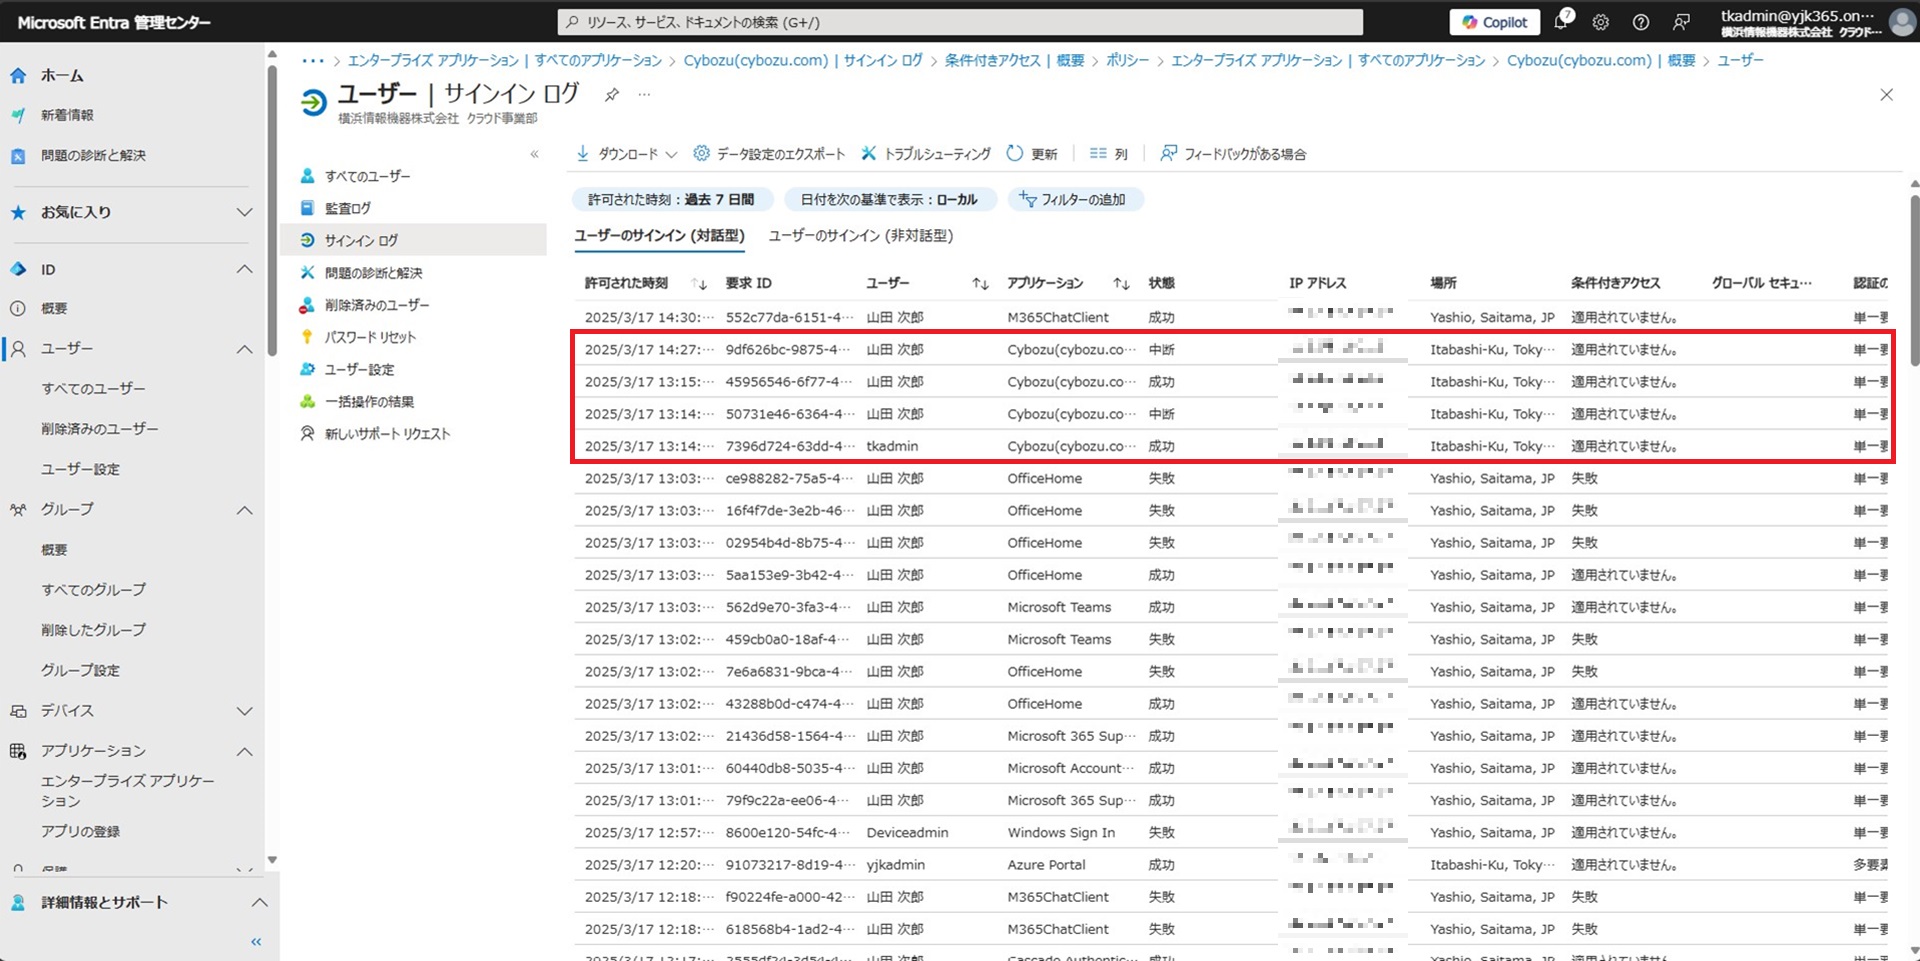
Task: Sort by アプリケーション column arrows
Action: point(1121,284)
